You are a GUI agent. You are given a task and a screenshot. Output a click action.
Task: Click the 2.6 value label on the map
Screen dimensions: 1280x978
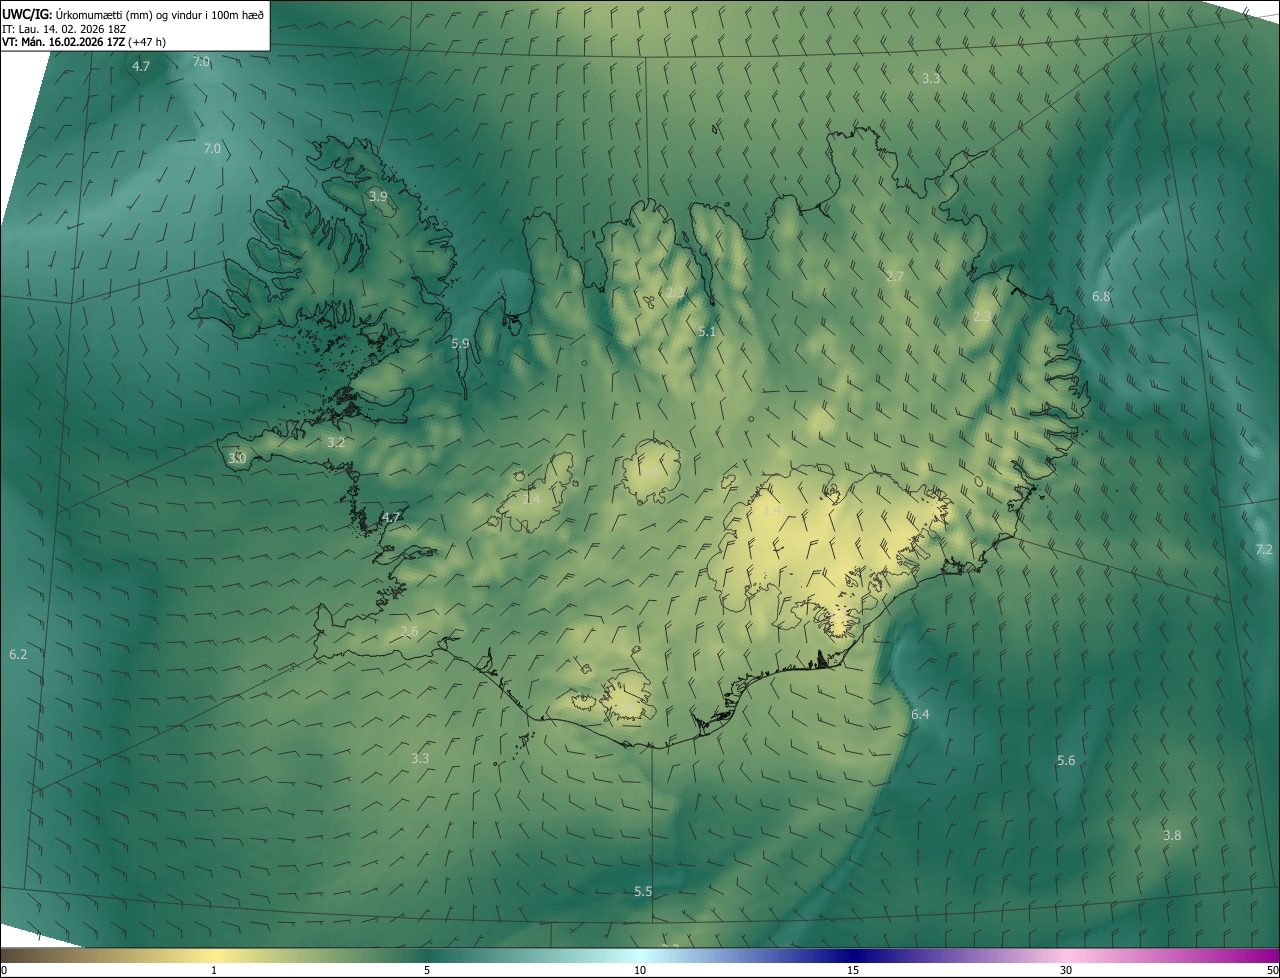[409, 631]
